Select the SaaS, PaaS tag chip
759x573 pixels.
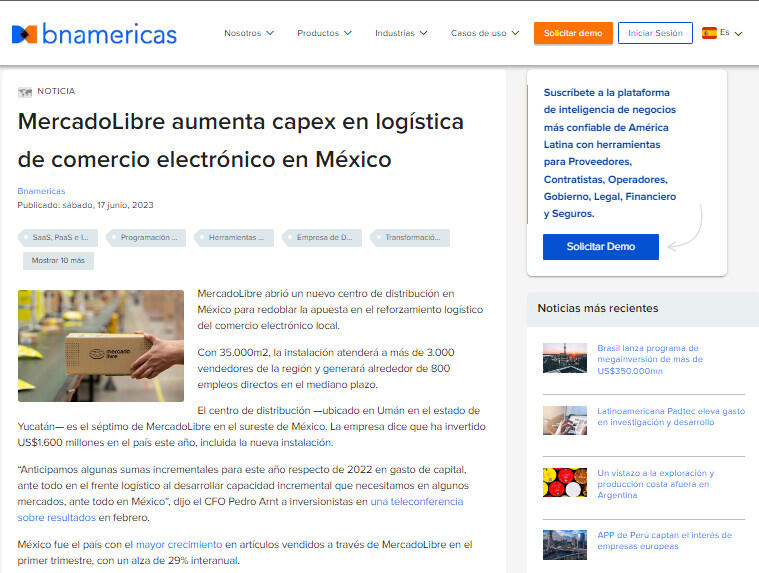[58, 238]
